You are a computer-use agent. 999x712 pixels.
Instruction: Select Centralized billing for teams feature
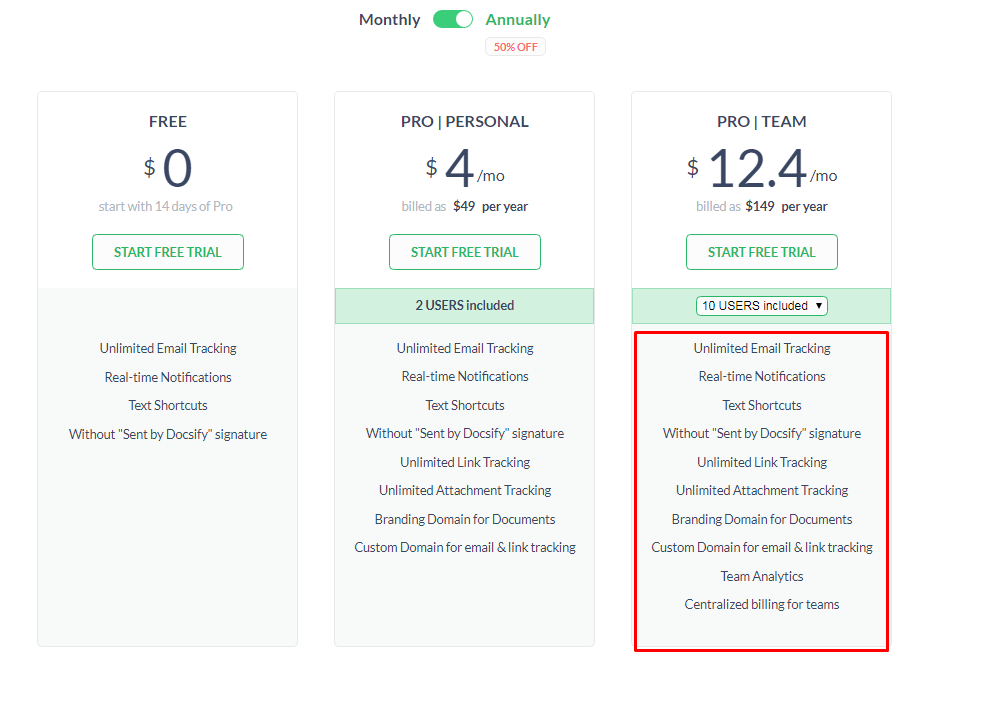click(x=761, y=604)
